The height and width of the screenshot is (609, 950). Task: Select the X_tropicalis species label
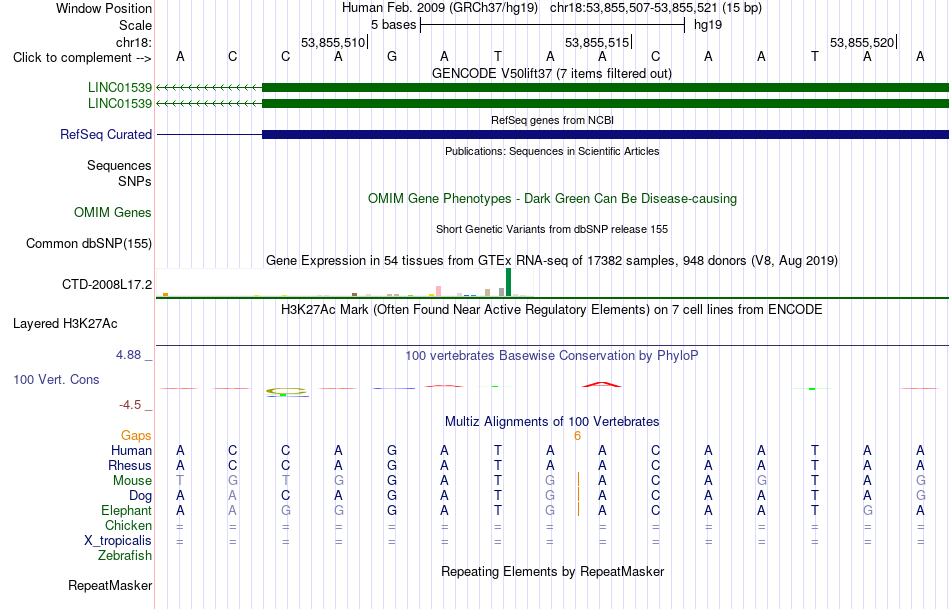pos(118,541)
